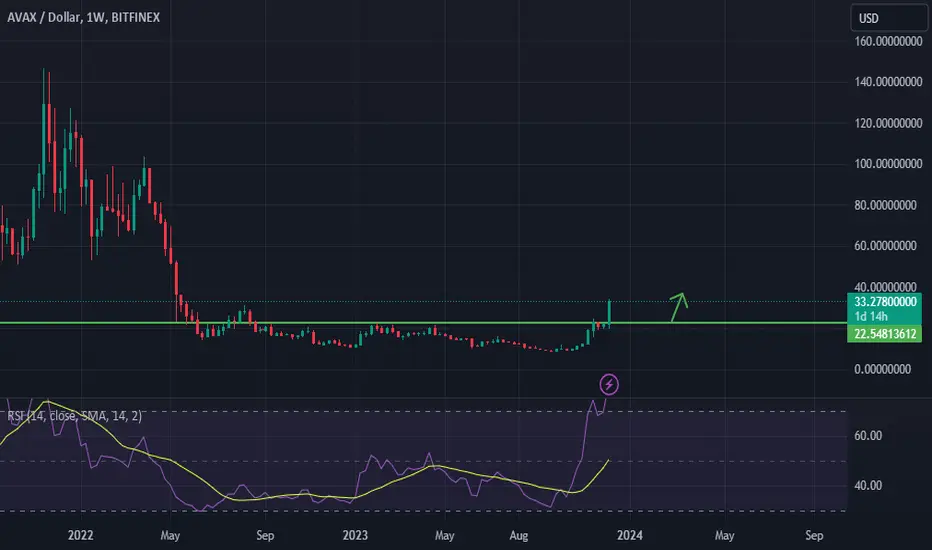This screenshot has height=550, width=932.
Task: Click the RSI (14, close, SMA, 14, 2) indicator legend
Action: coord(75,416)
